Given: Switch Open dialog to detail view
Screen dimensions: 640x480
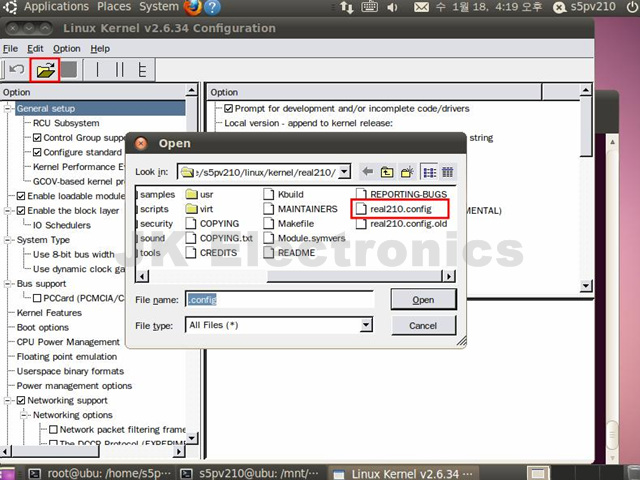Looking at the screenshot, I should pyautogui.click(x=448, y=172).
